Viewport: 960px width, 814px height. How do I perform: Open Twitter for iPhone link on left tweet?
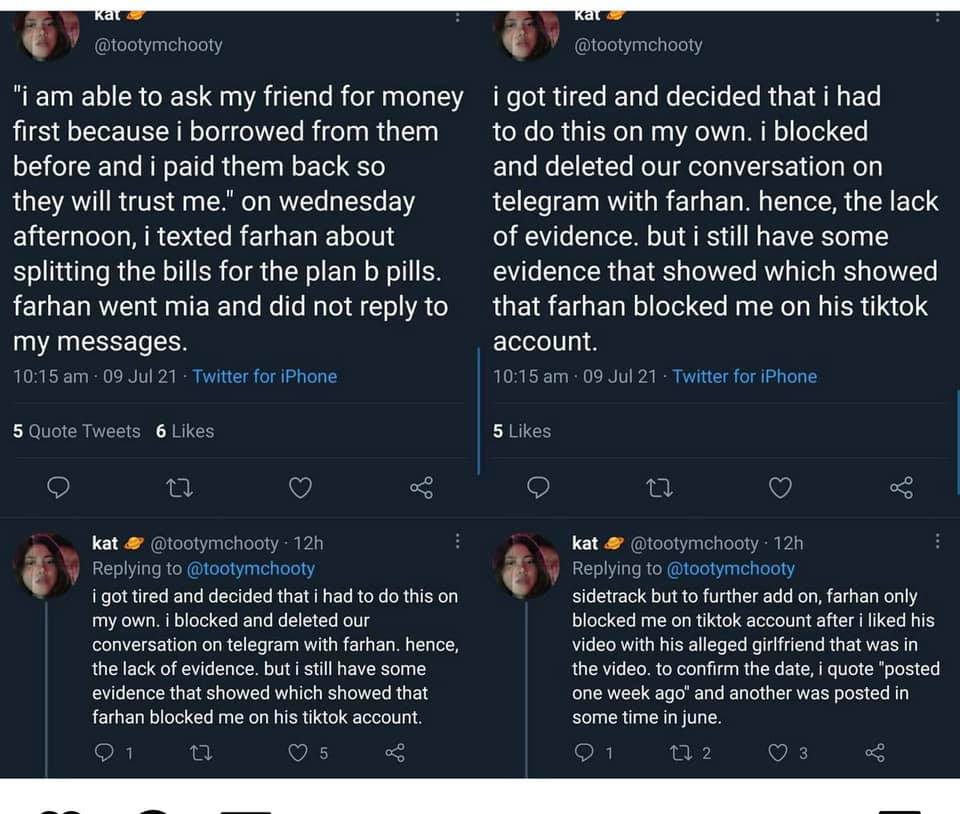click(x=264, y=376)
